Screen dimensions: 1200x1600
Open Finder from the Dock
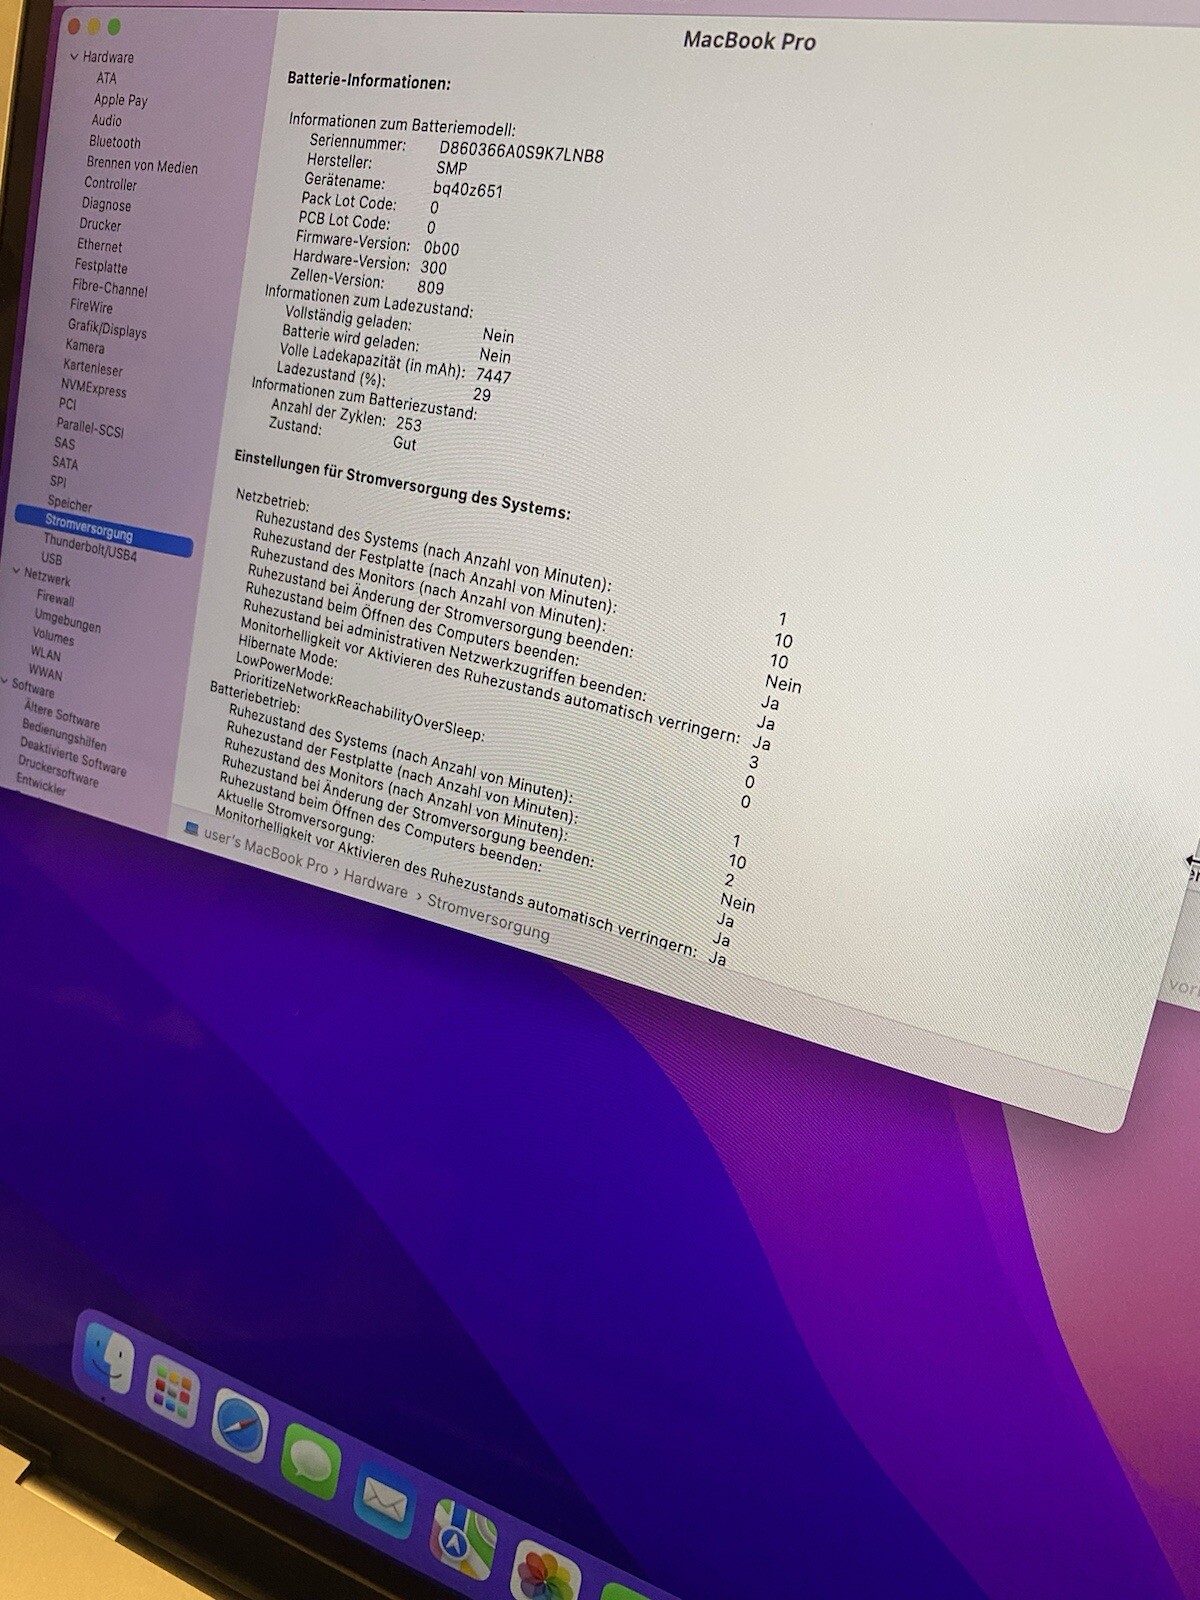coord(108,1358)
